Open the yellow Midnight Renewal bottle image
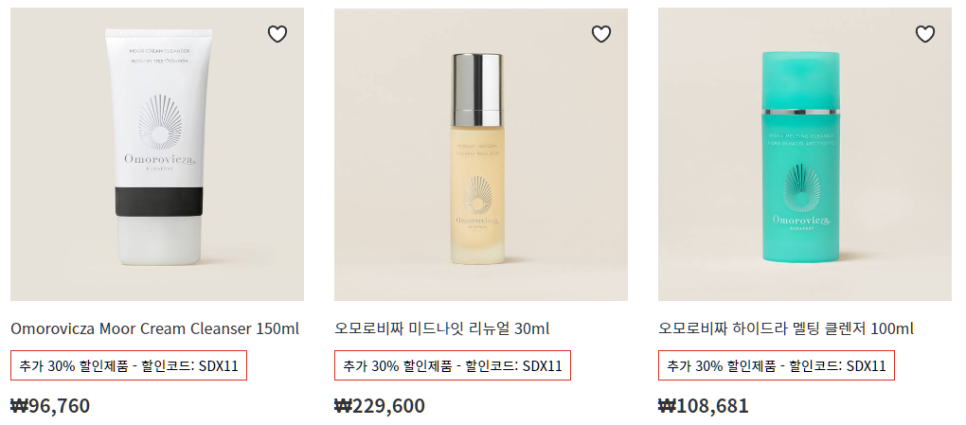The height and width of the screenshot is (425, 966). [481, 154]
